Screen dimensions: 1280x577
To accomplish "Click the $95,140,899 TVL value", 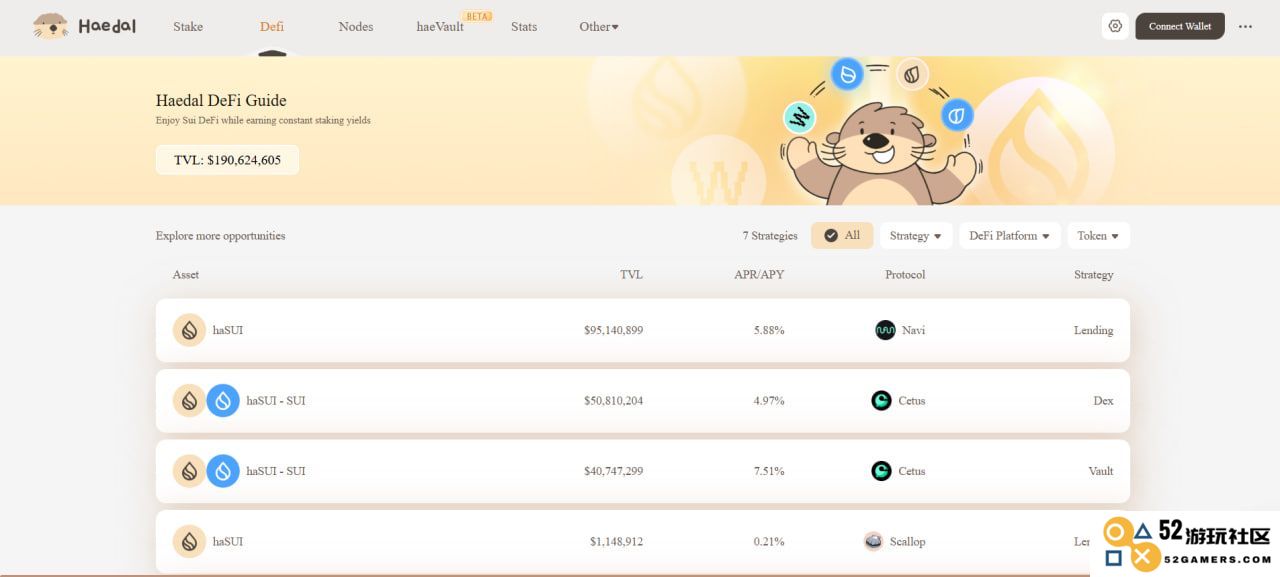I will (613, 330).
